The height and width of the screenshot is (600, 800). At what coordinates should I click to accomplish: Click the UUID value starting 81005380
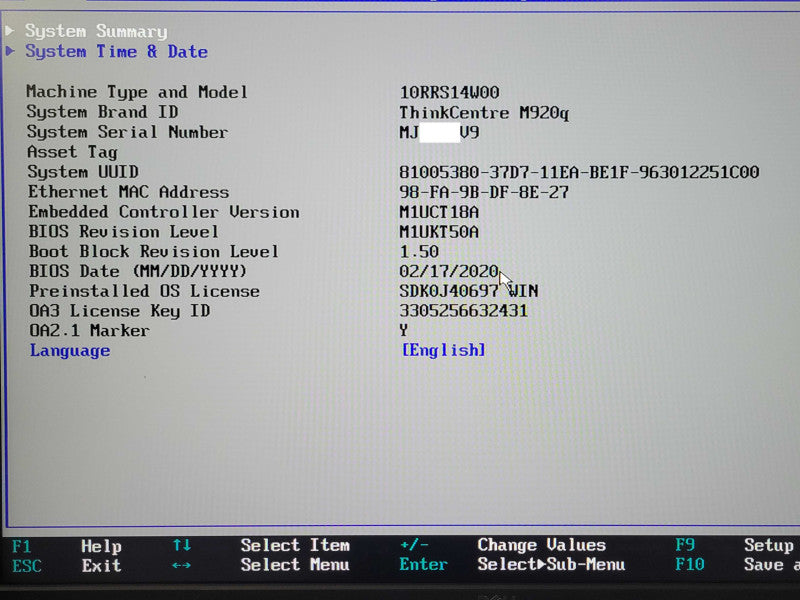(x=579, y=172)
